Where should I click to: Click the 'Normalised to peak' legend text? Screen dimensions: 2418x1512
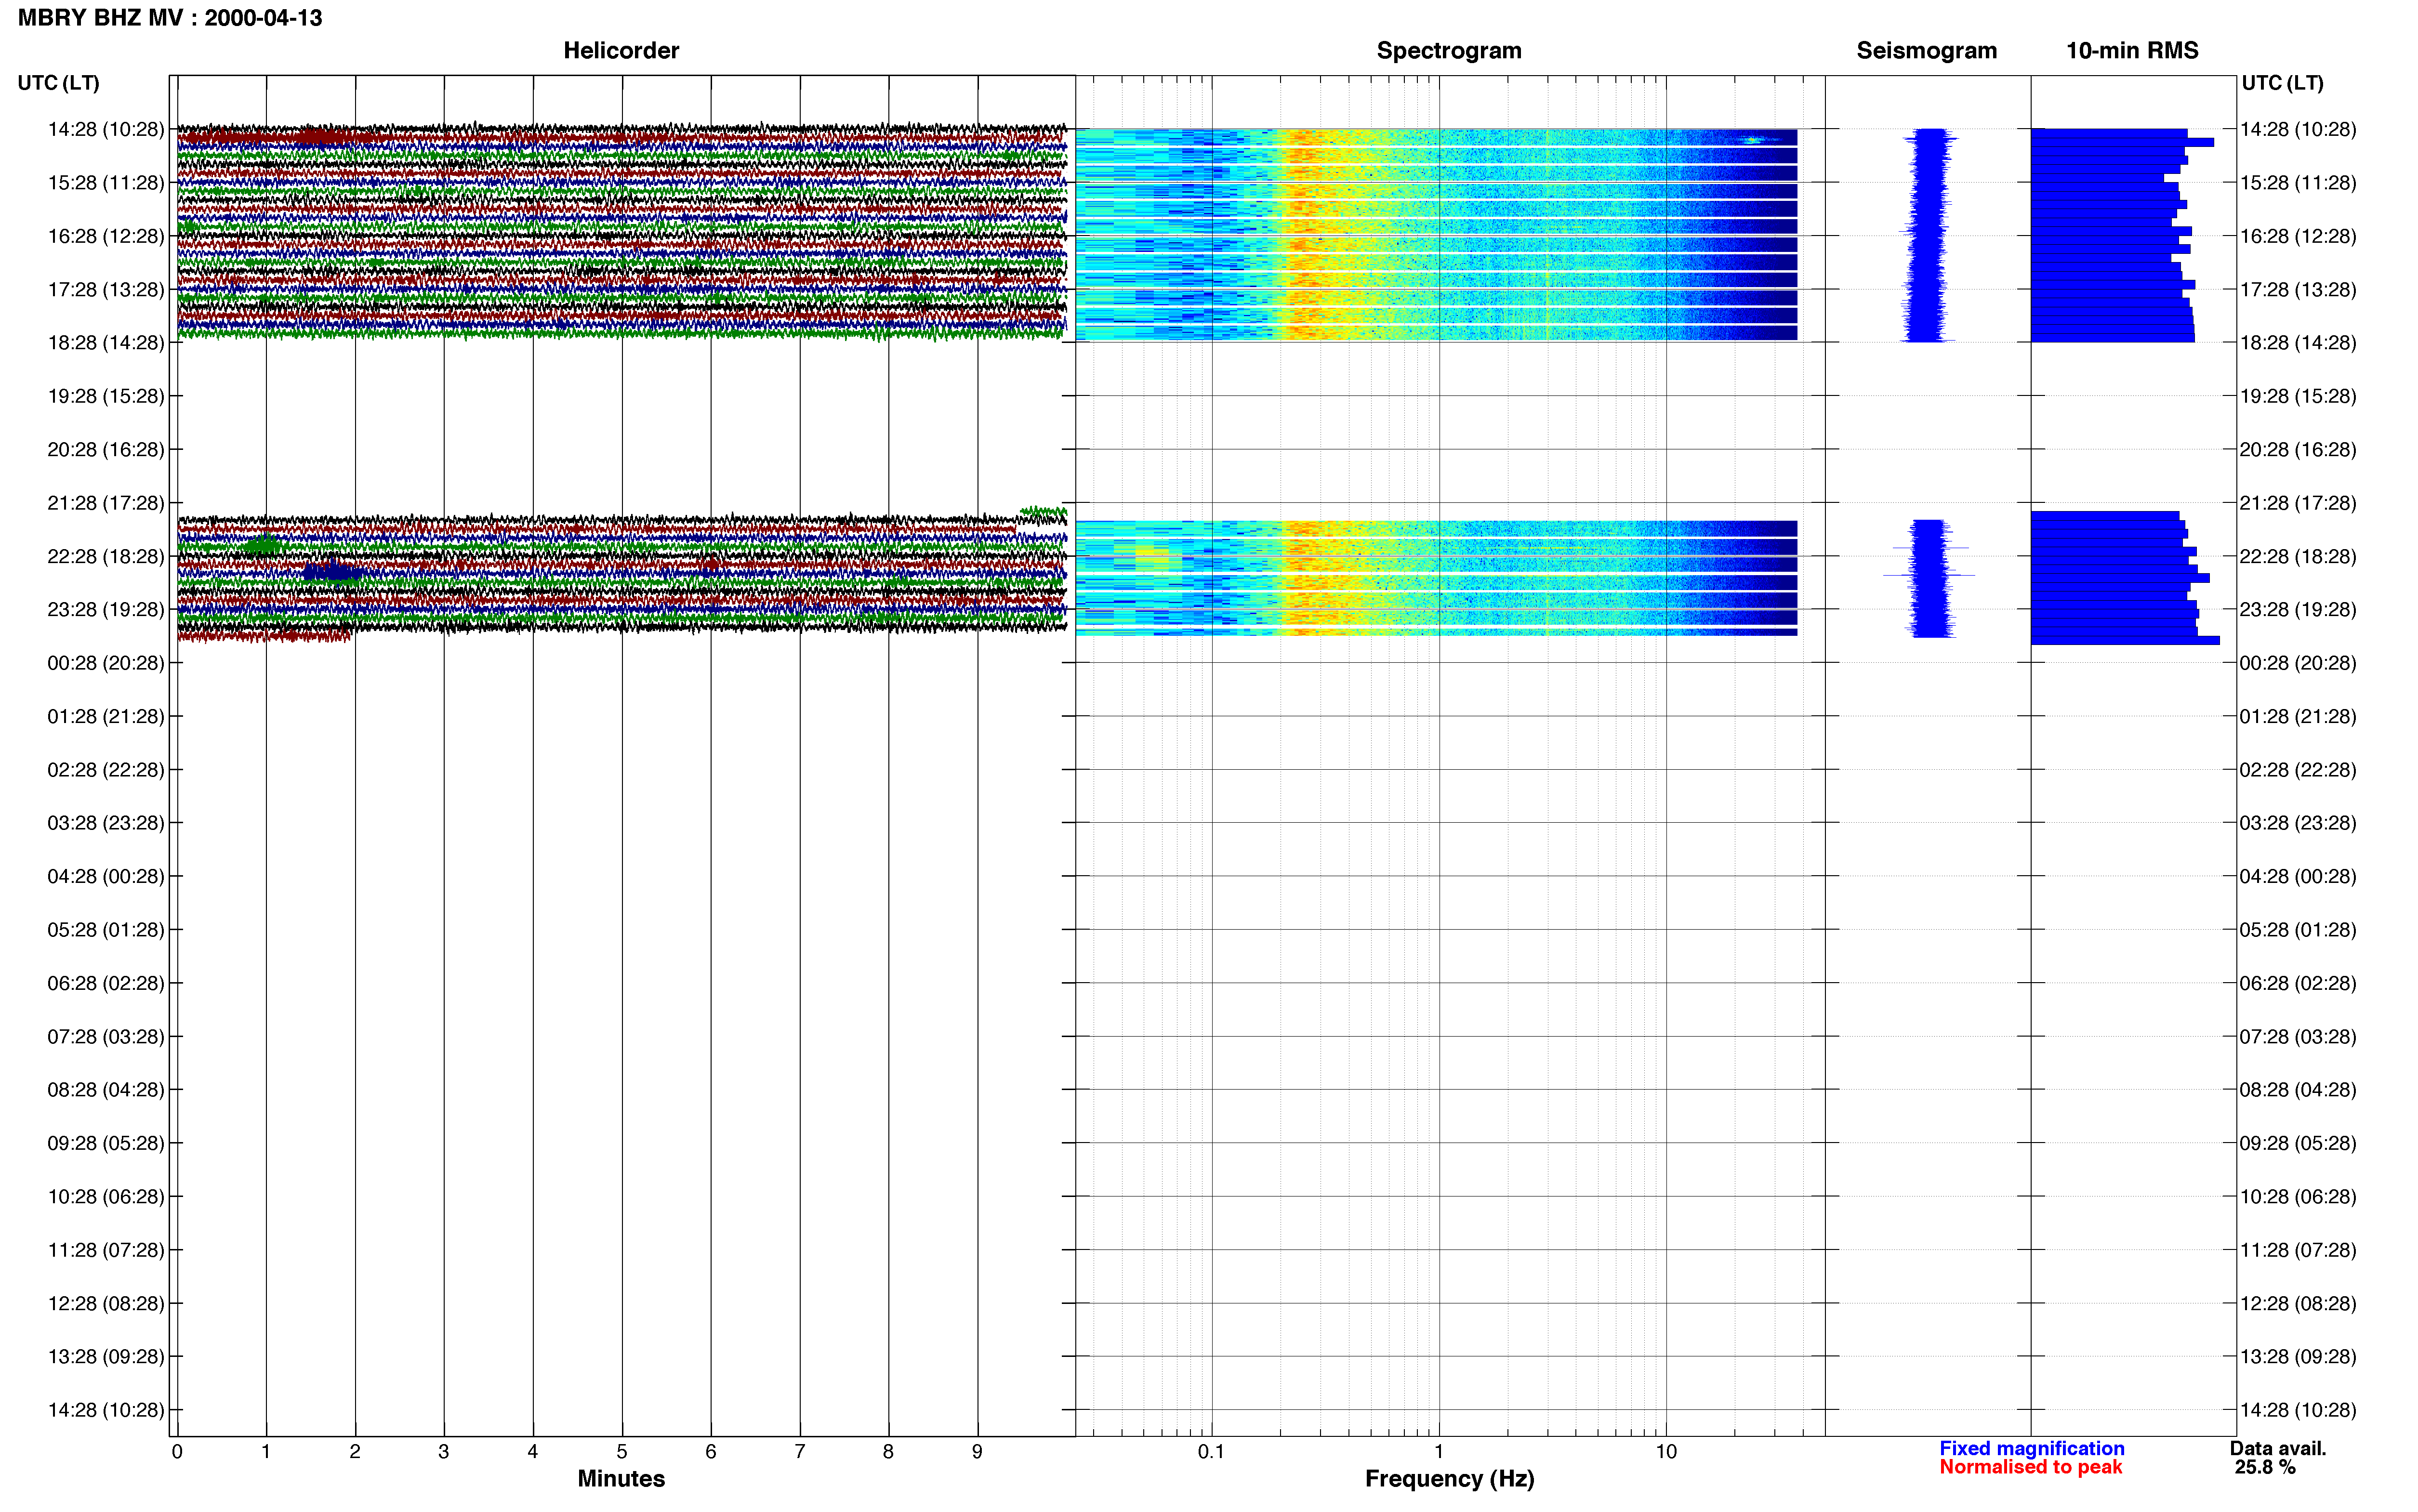point(2030,1467)
